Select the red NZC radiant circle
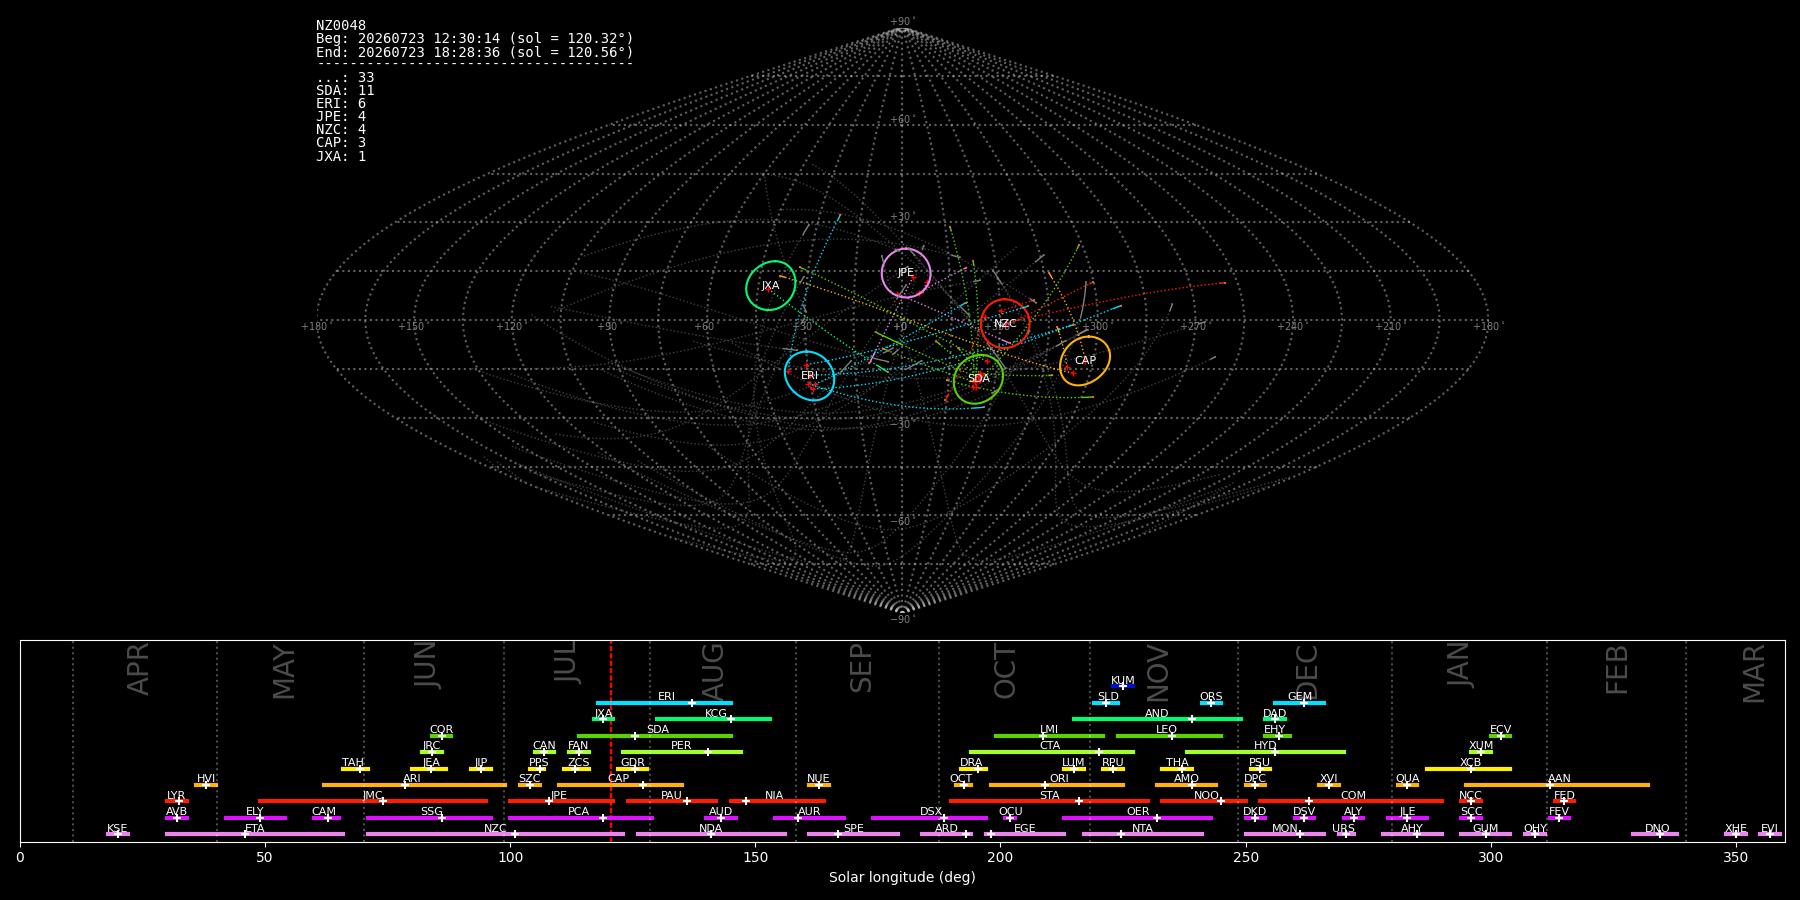 coord(1005,324)
